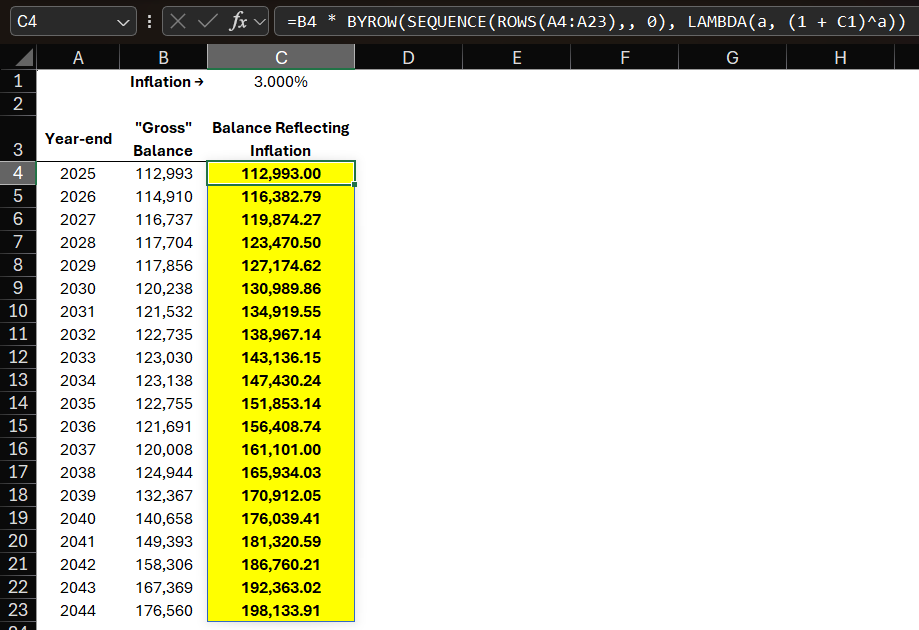Select column F header
The height and width of the screenshot is (630, 919).
click(x=625, y=57)
